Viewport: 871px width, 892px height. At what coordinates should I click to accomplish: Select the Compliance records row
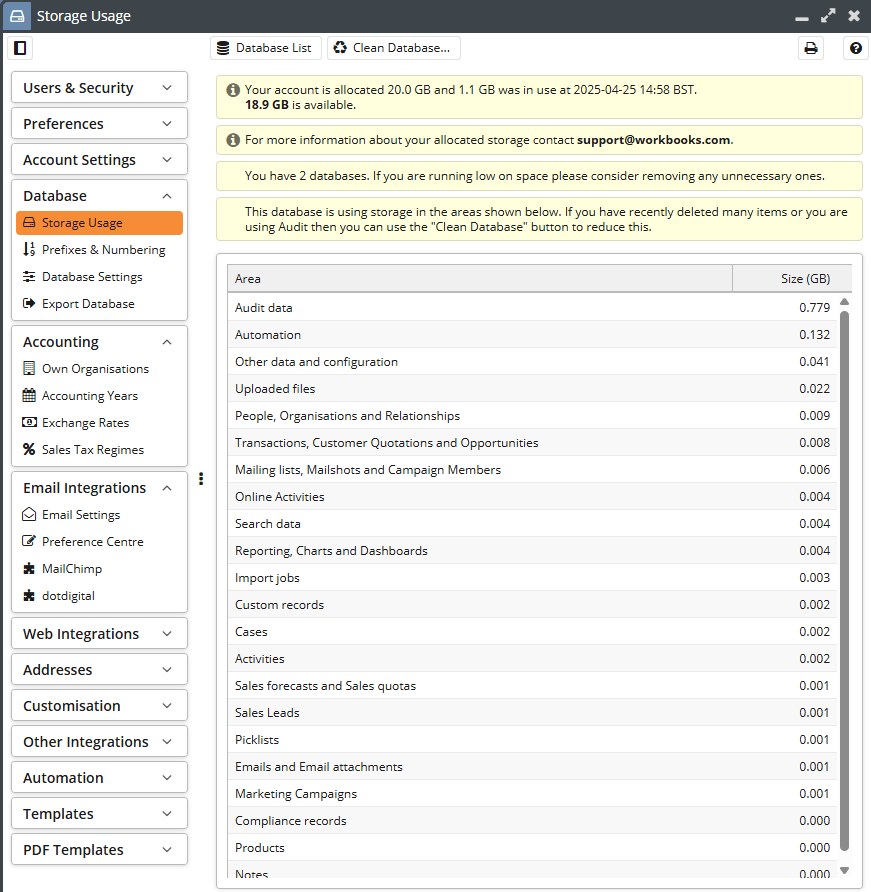[x=532, y=820]
